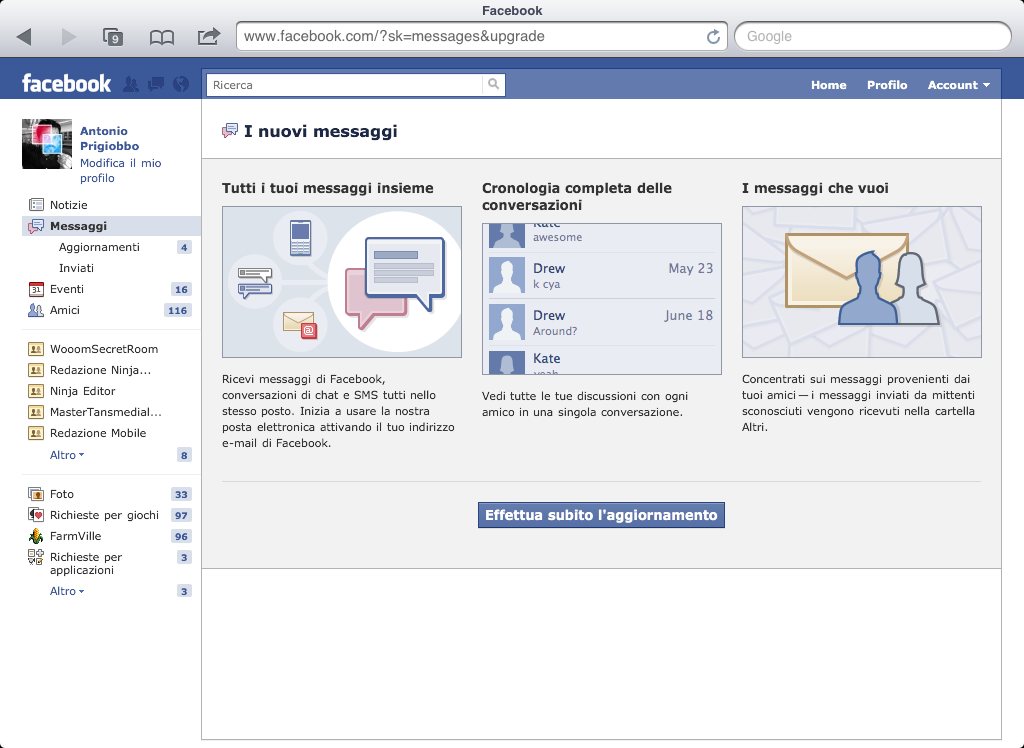Open FarmVille in the left sidebar
The height and width of the screenshot is (748, 1024).
pyautogui.click(x=75, y=536)
